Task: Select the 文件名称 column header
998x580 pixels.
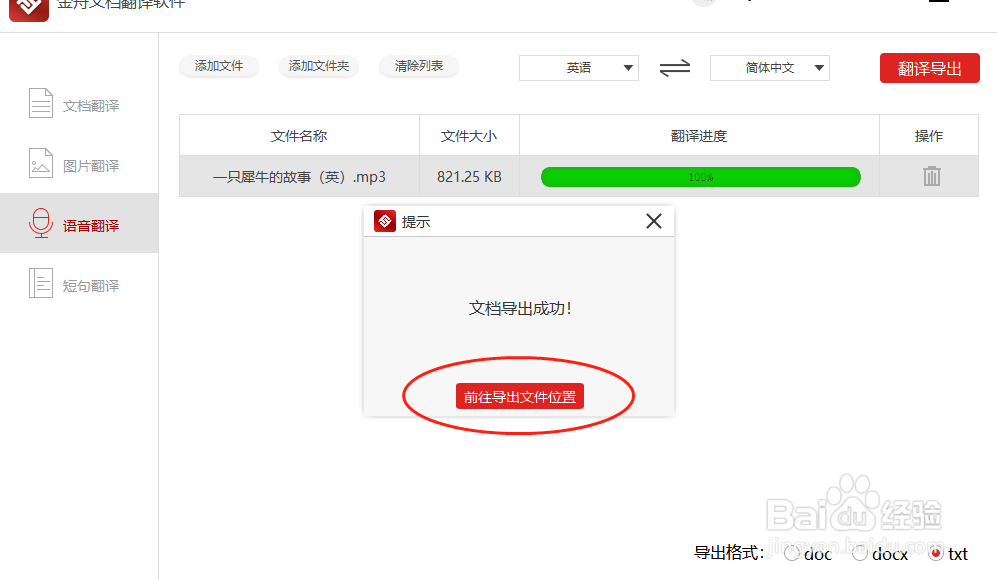Action: [x=299, y=135]
